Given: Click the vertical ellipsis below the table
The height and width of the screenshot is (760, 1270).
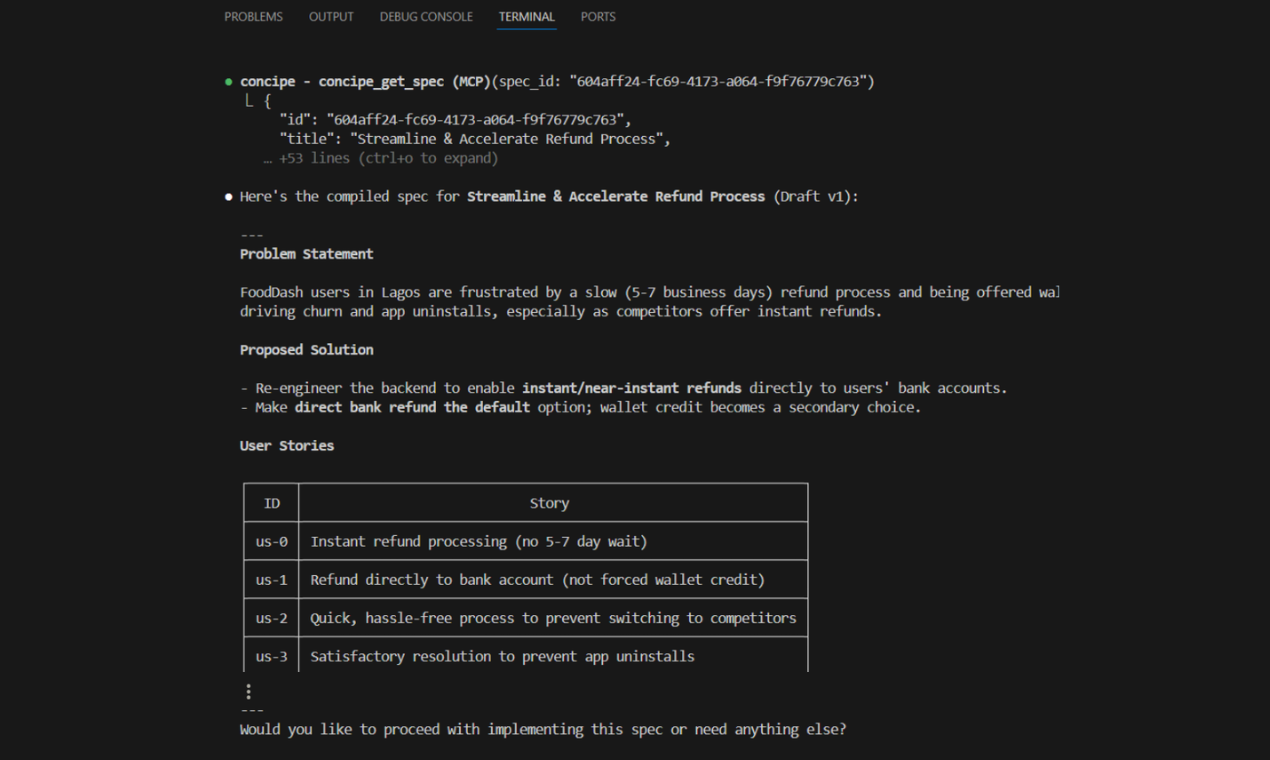Looking at the screenshot, I should point(248,691).
